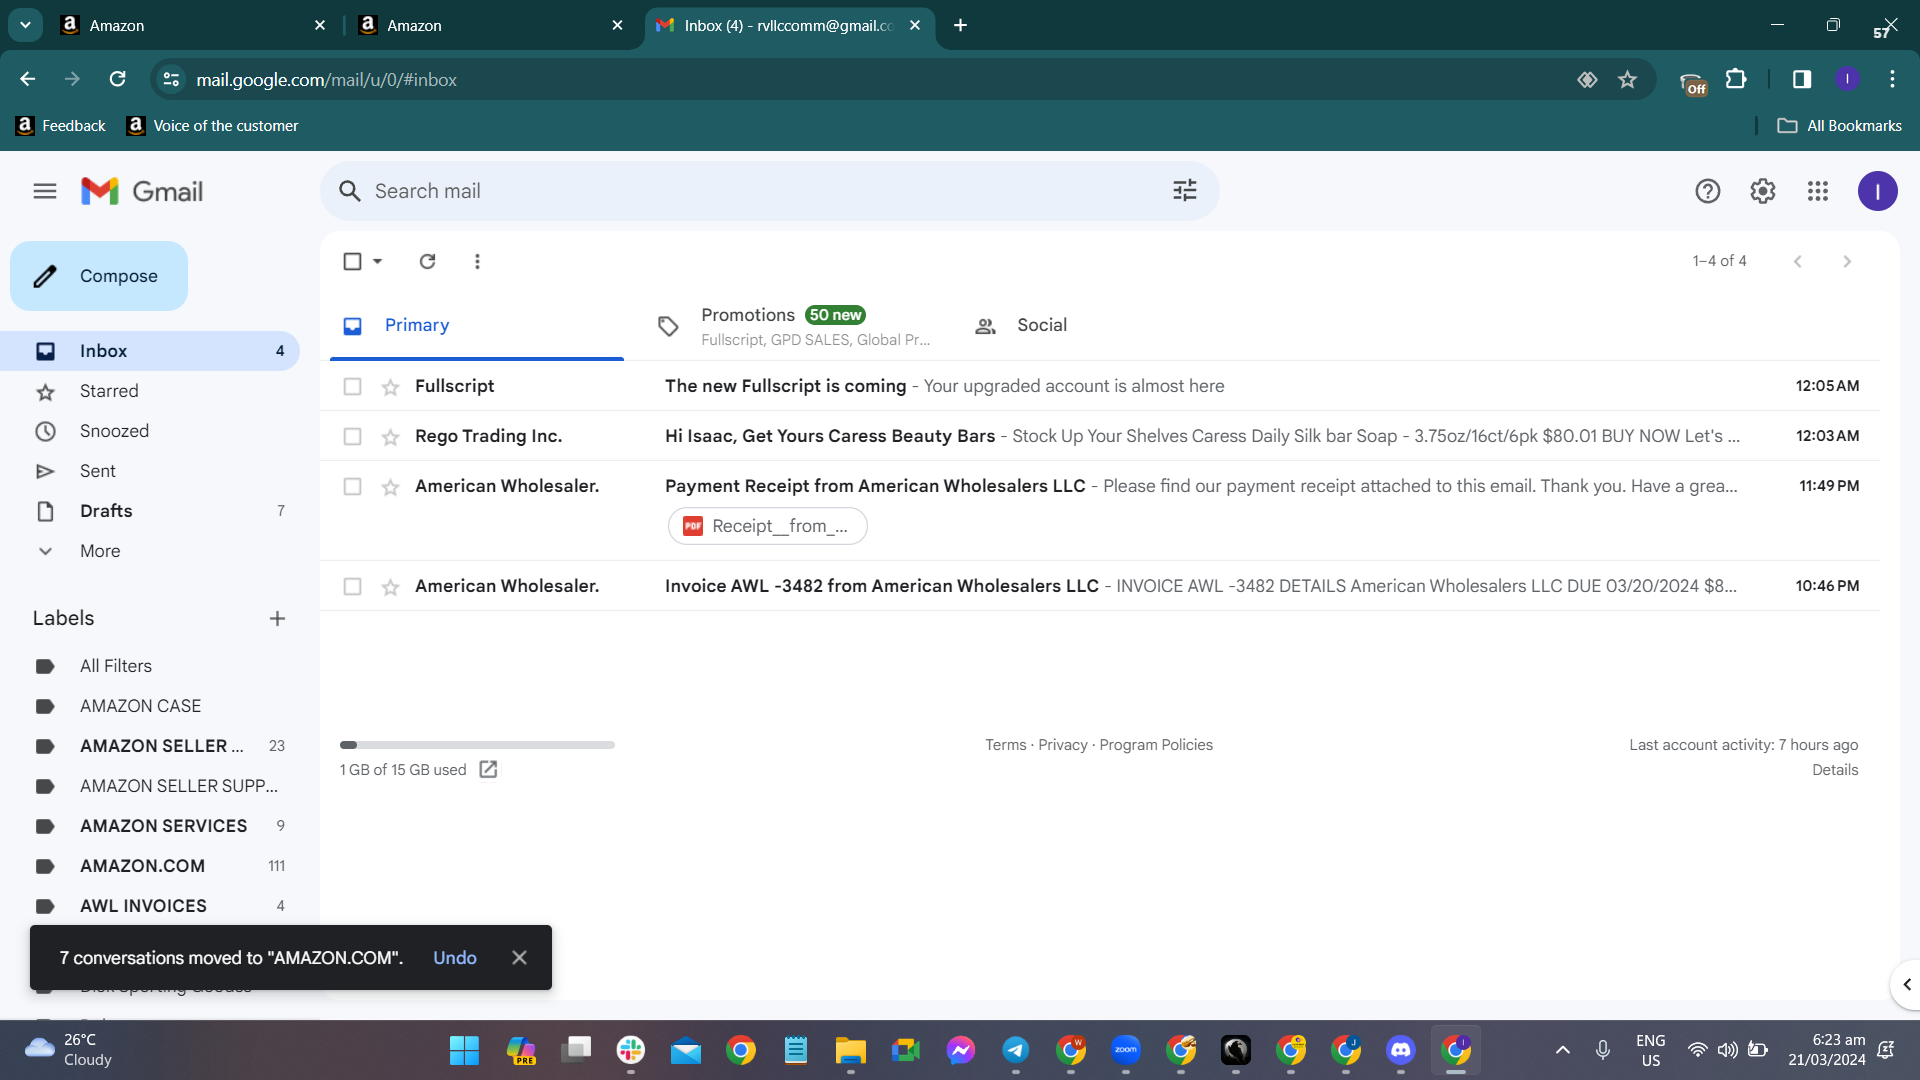The height and width of the screenshot is (1080, 1920).
Task: Open Gmail main menu hamburger icon
Action: tap(45, 191)
